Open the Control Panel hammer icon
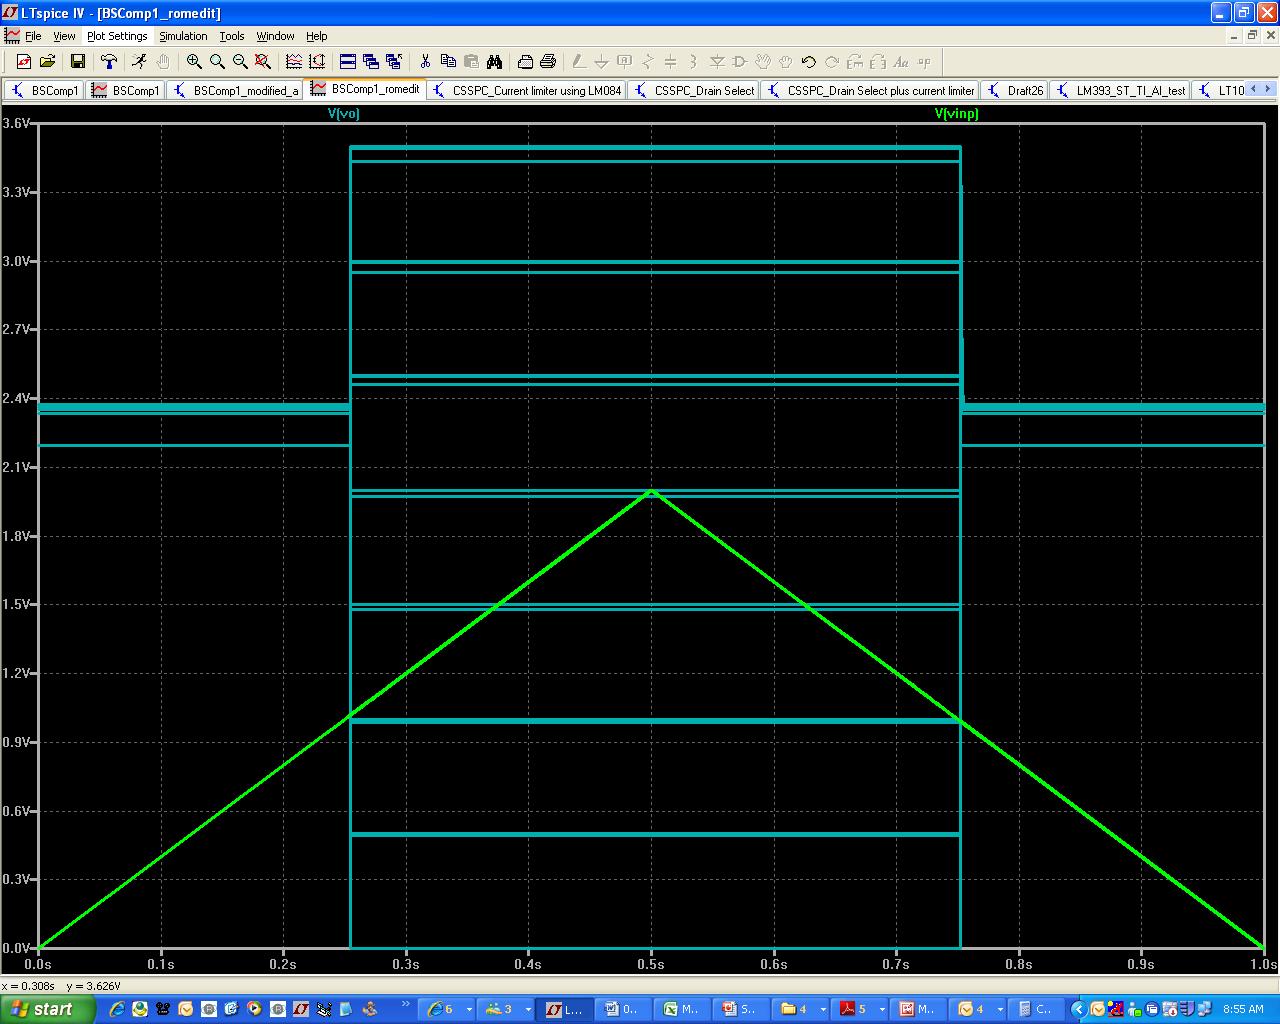 coord(109,62)
